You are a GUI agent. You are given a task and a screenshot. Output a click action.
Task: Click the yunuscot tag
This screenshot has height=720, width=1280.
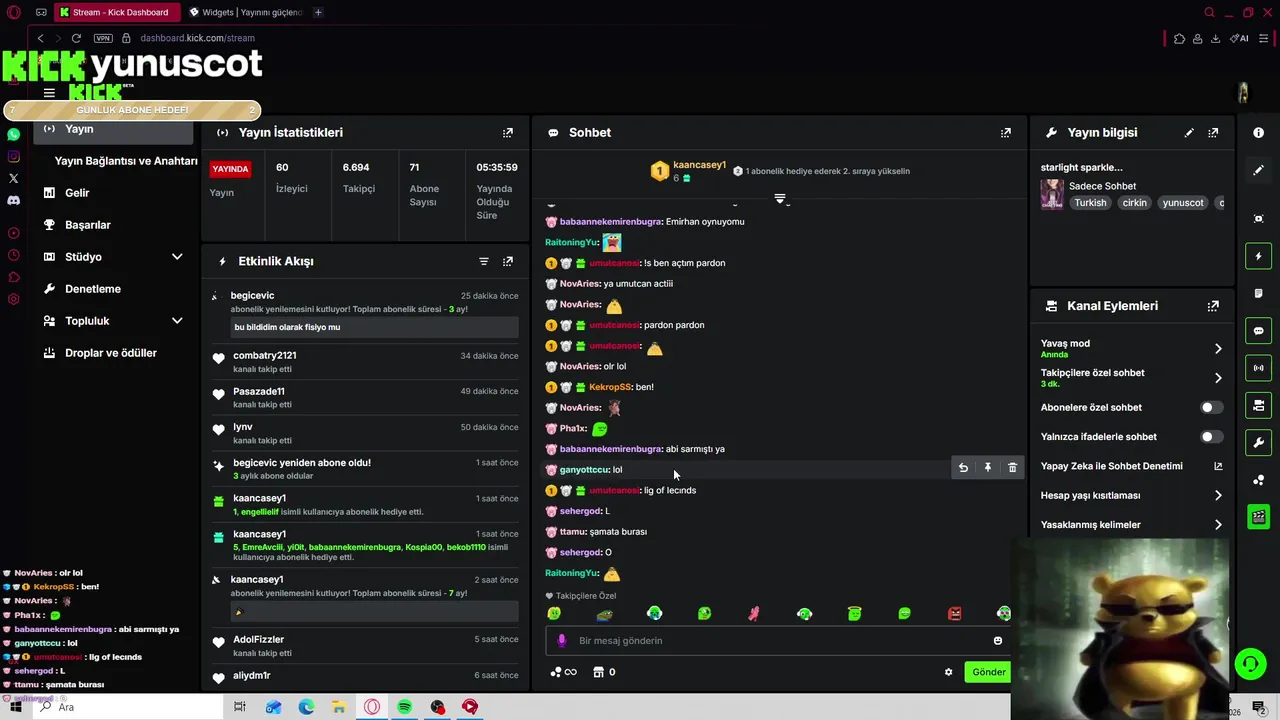(1183, 202)
